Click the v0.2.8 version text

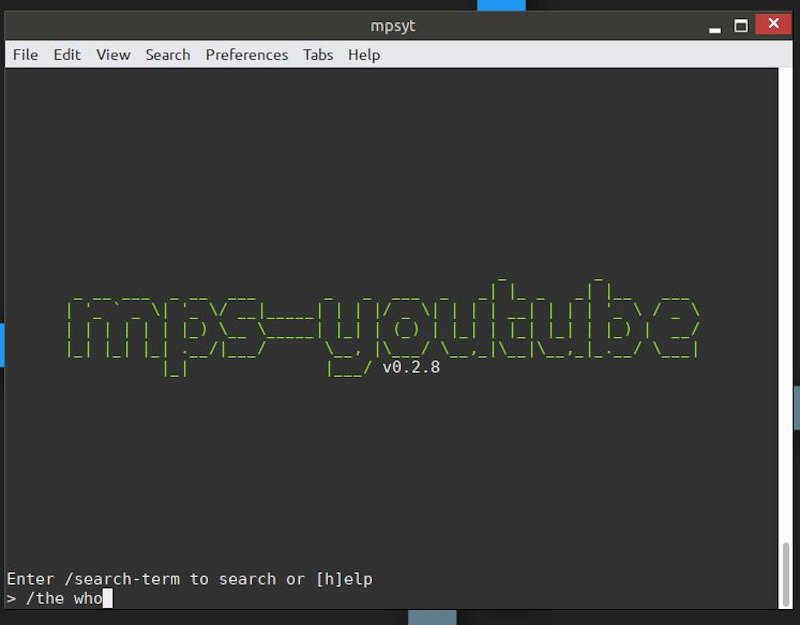click(x=411, y=367)
